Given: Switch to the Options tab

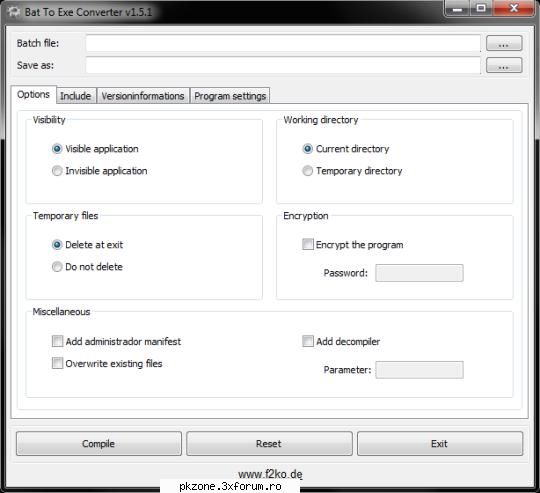Looking at the screenshot, I should coord(33,94).
